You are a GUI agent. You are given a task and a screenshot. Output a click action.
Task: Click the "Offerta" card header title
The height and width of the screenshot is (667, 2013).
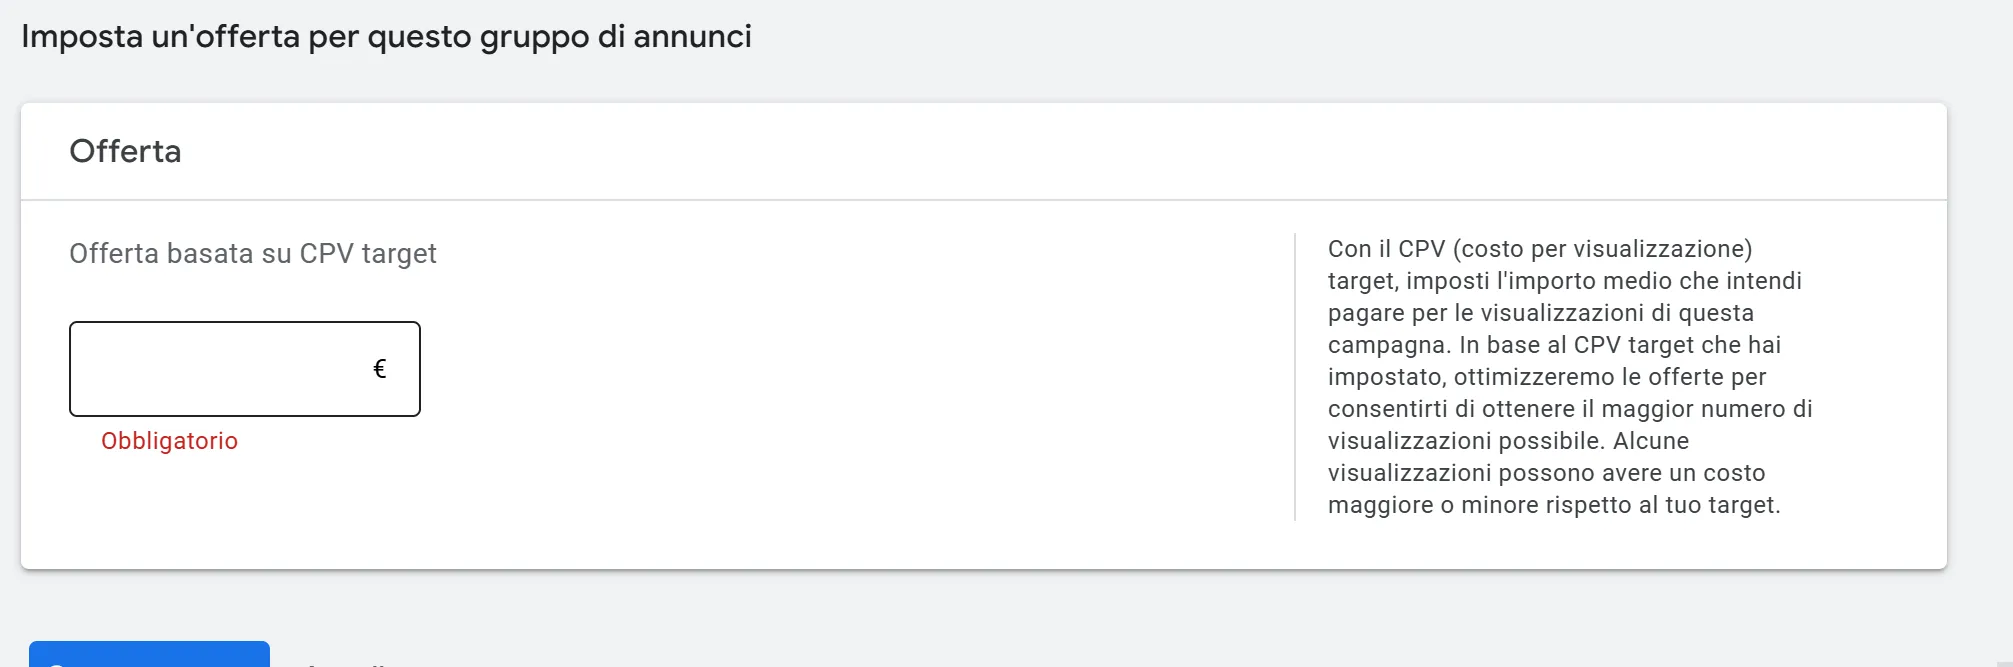(x=125, y=151)
